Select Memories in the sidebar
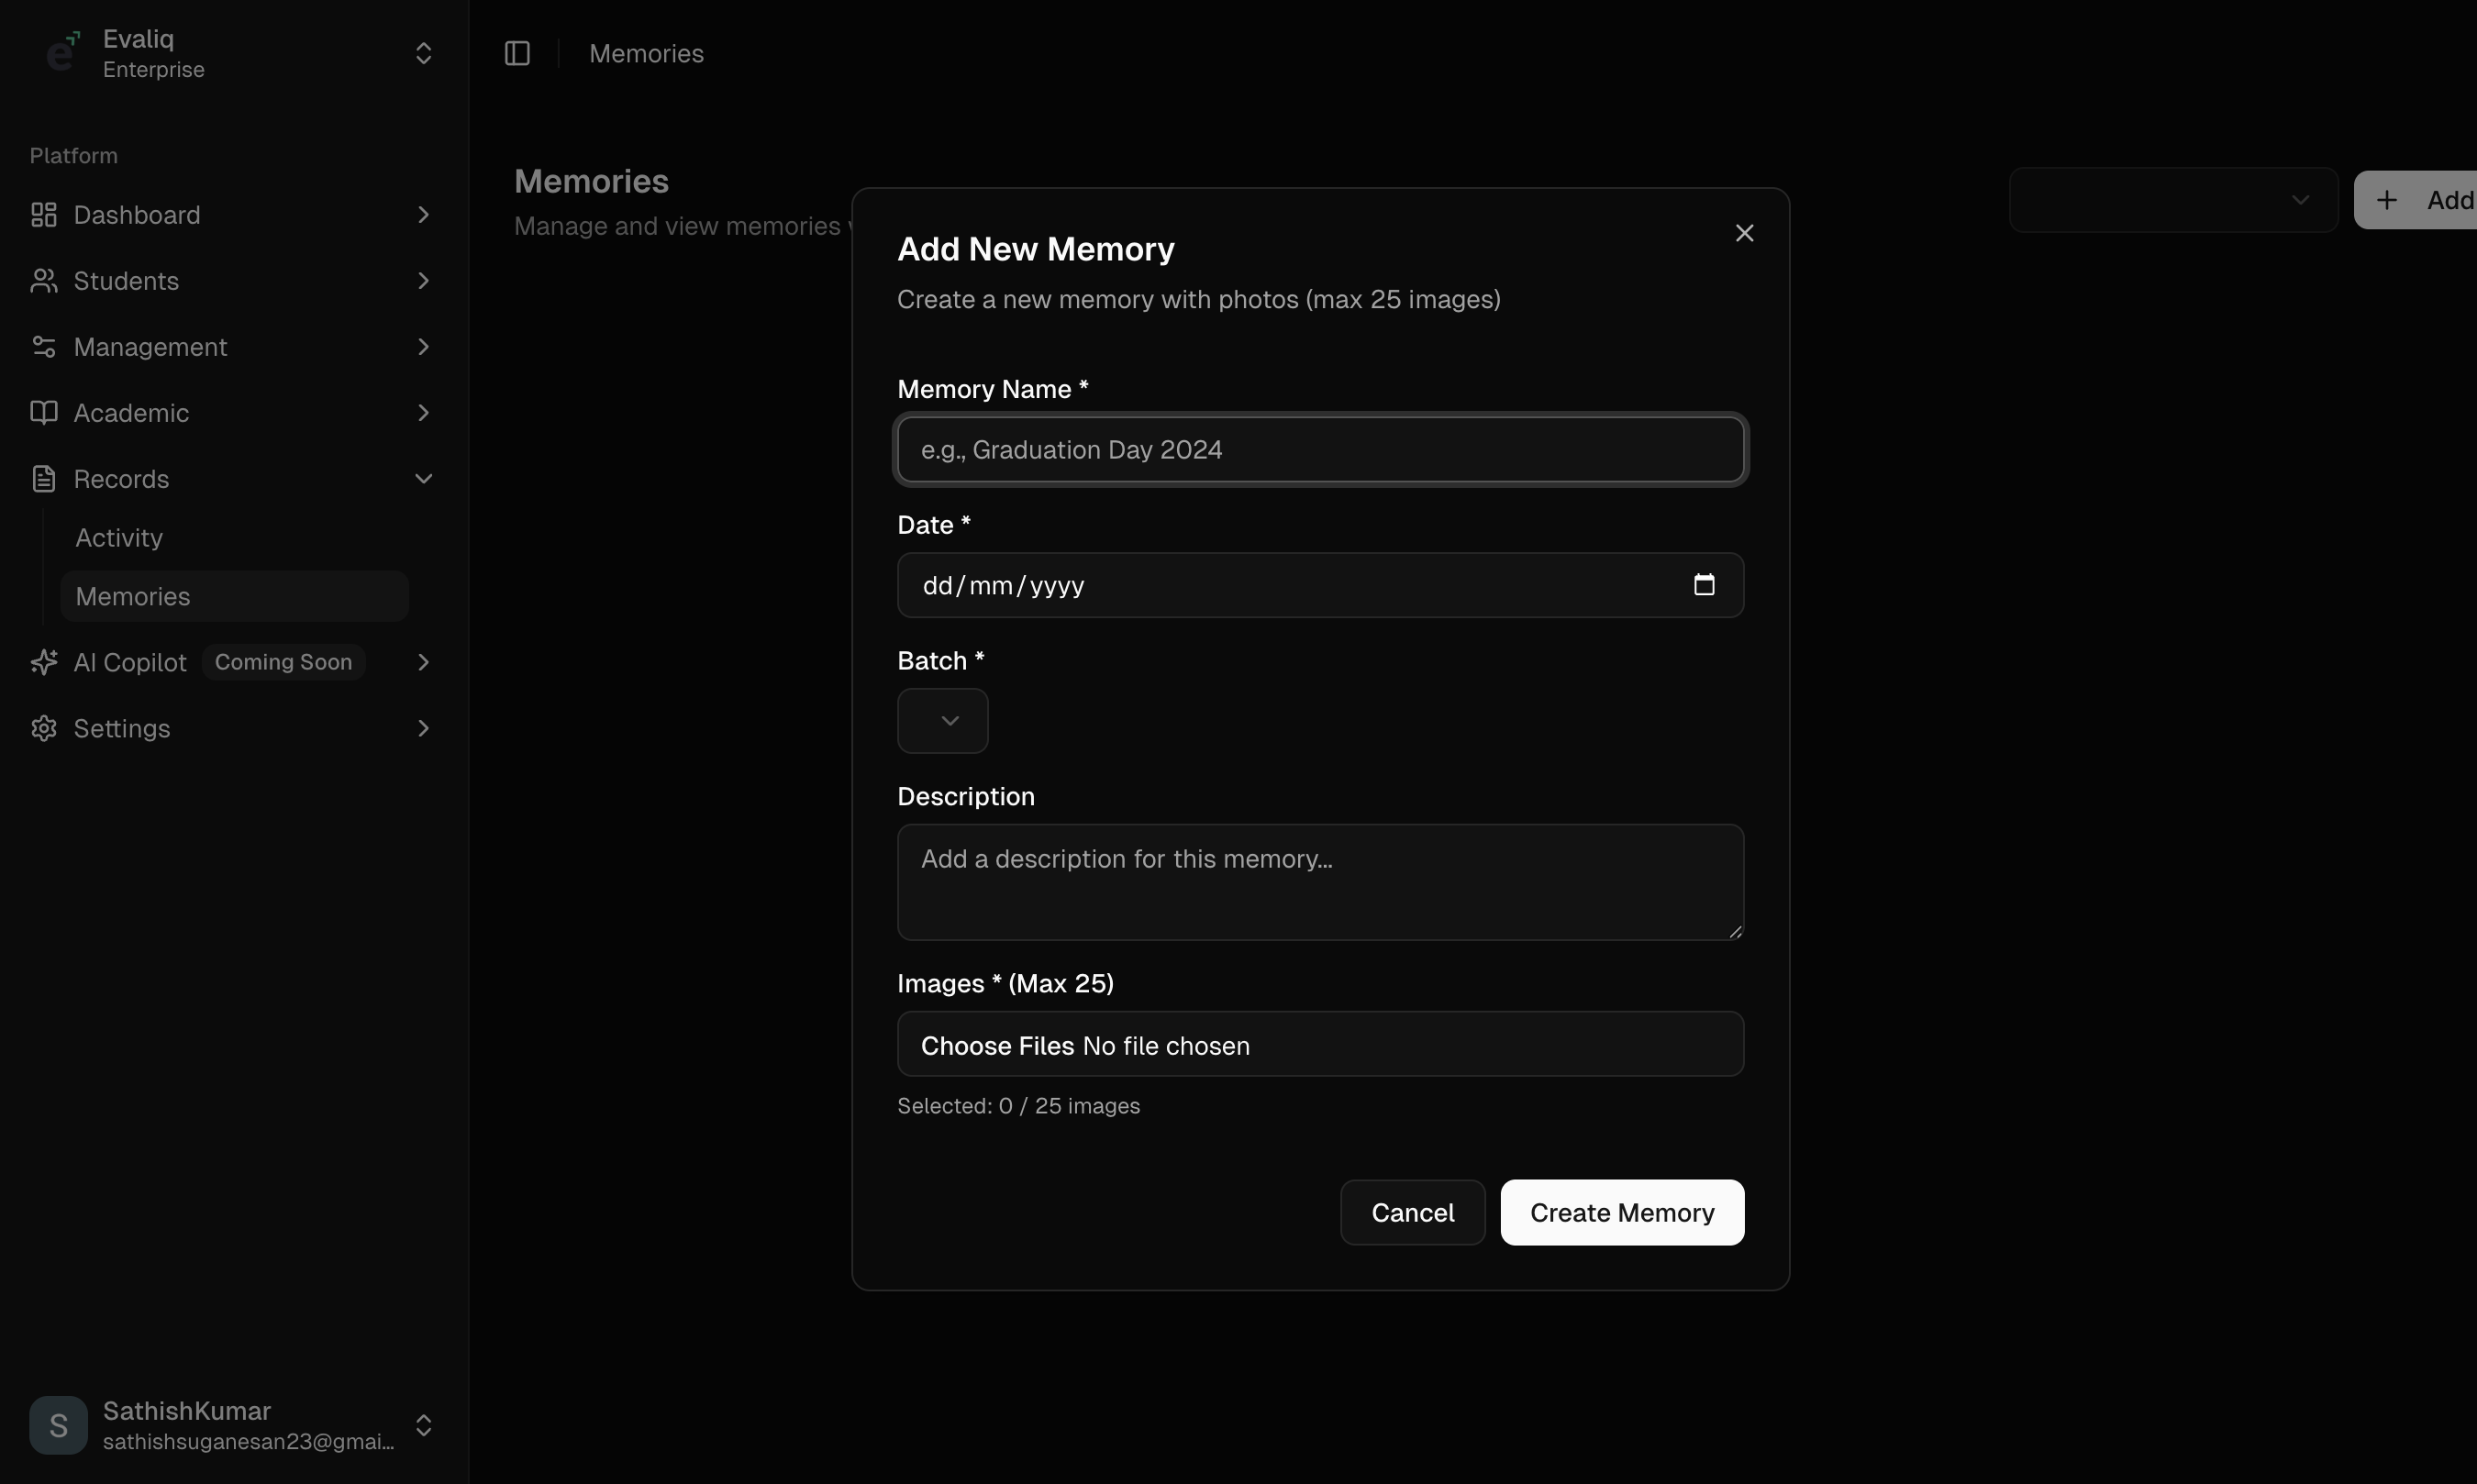This screenshot has height=1484, width=2477. point(133,597)
